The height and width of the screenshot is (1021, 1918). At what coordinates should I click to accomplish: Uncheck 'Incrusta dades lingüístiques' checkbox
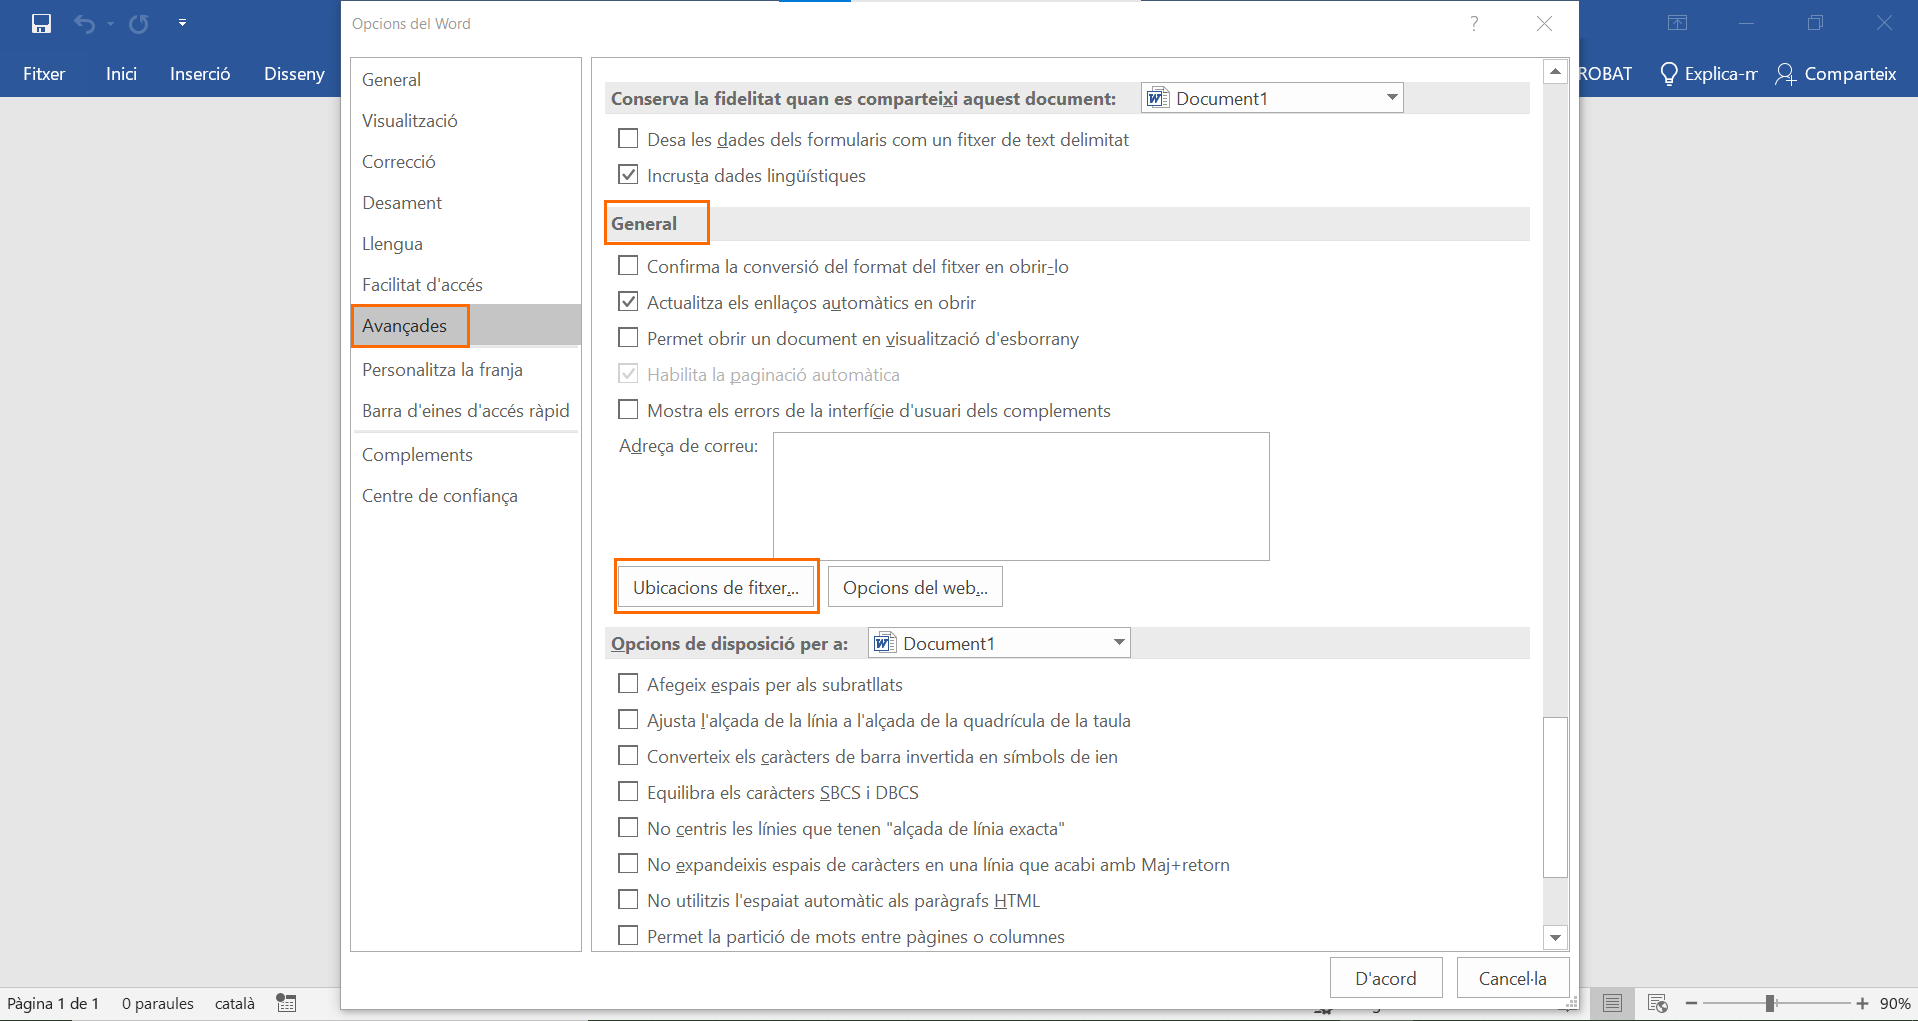click(x=628, y=175)
